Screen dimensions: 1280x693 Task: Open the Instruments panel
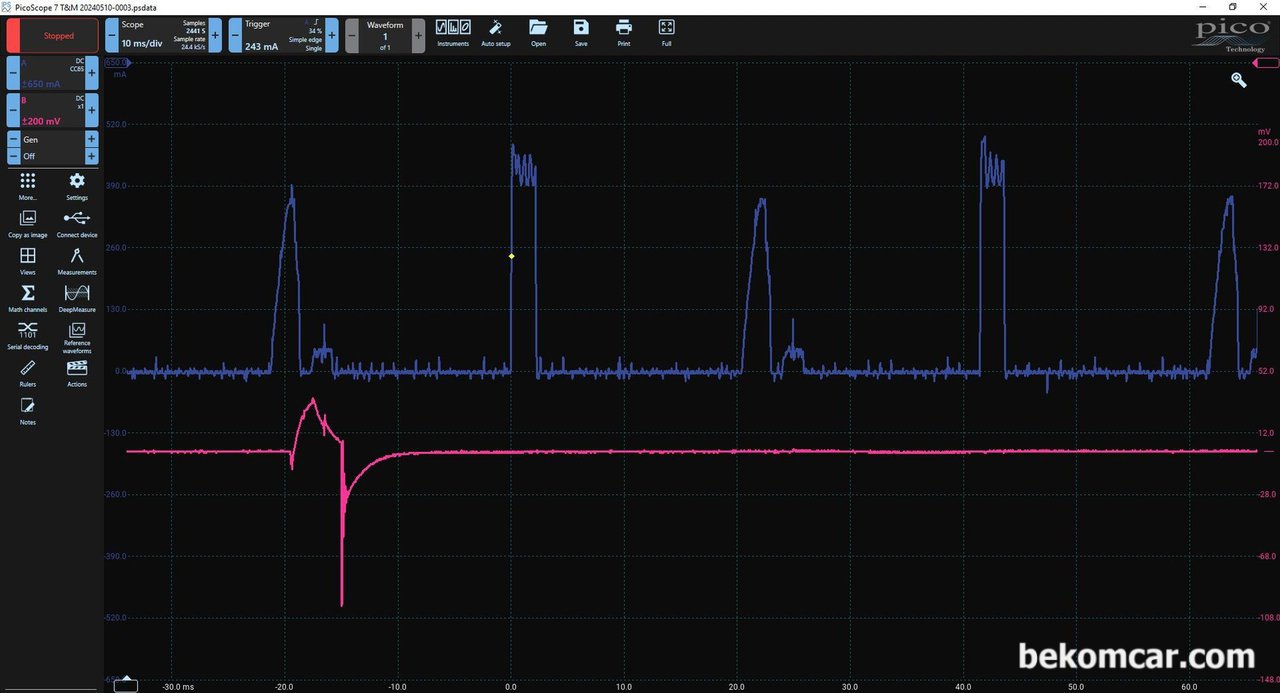(453, 33)
